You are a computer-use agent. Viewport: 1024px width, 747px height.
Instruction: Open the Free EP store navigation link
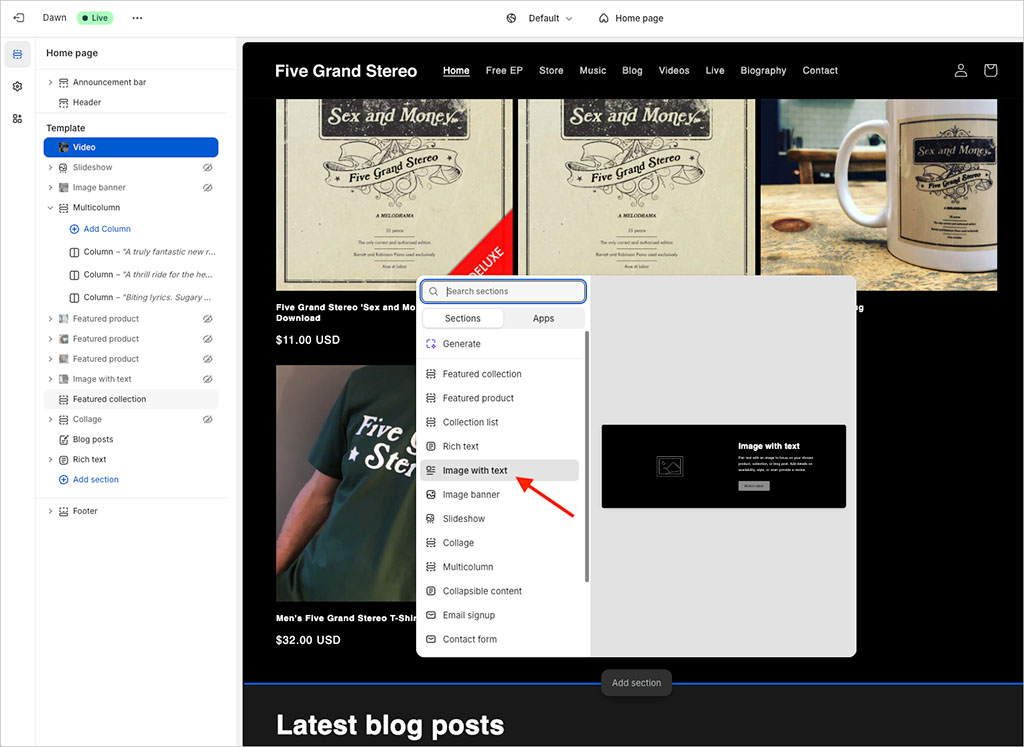504,71
